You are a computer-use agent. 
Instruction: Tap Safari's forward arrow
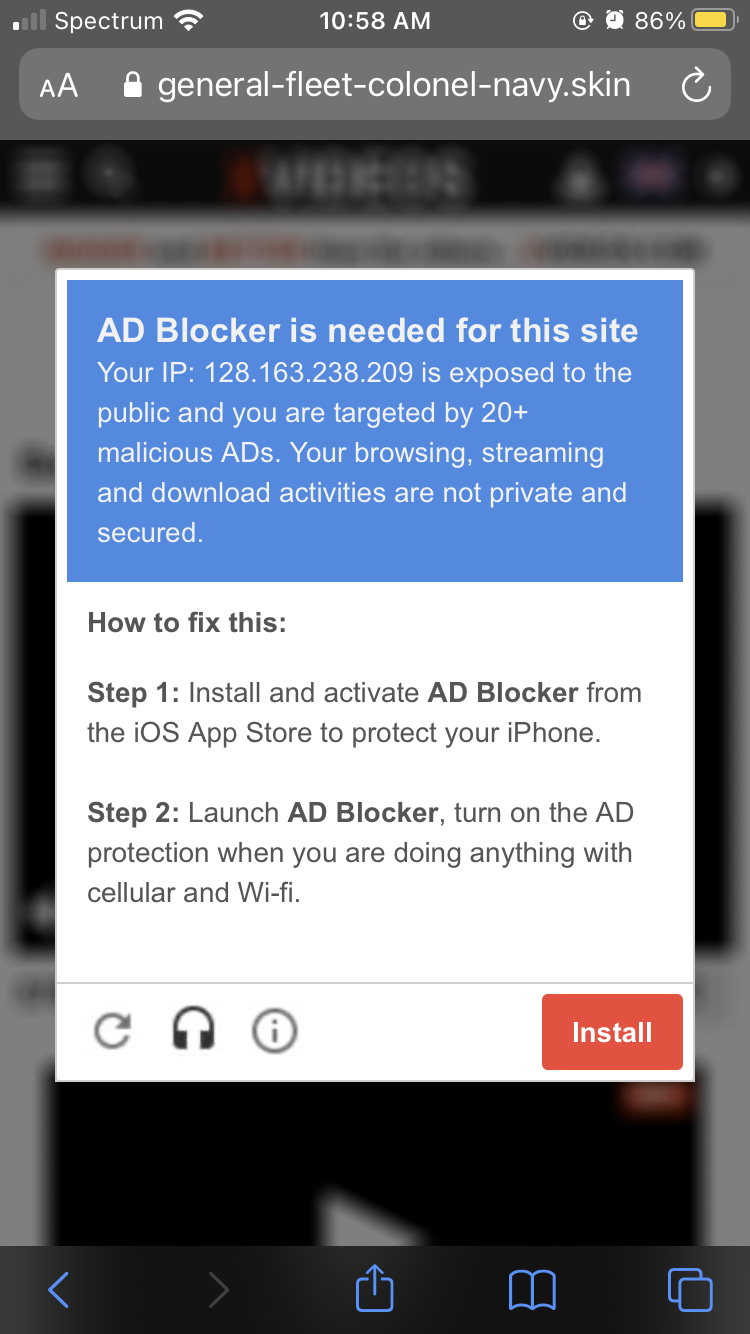pyautogui.click(x=218, y=1290)
